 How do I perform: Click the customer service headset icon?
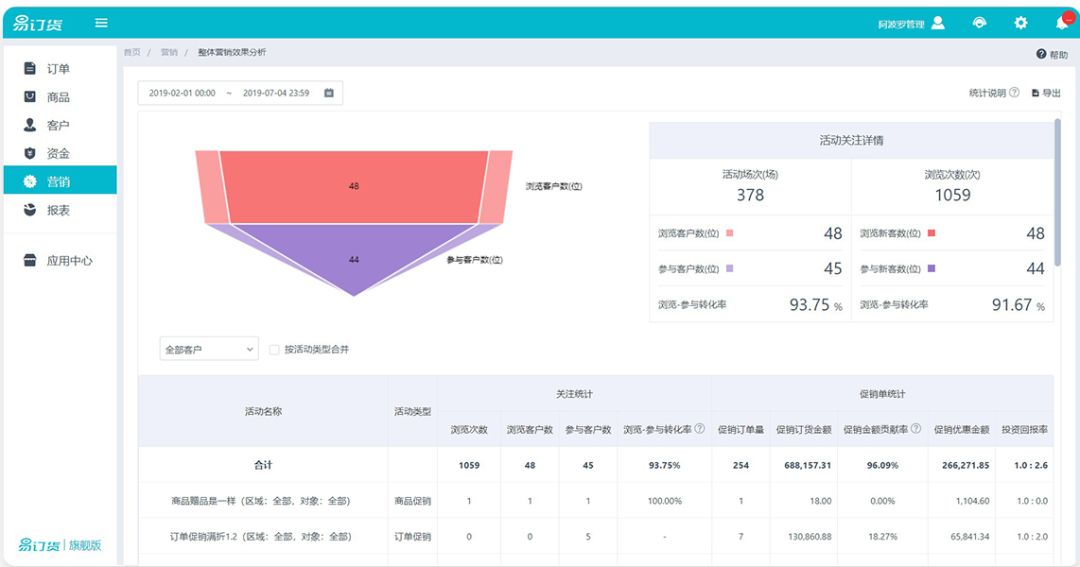tap(979, 23)
